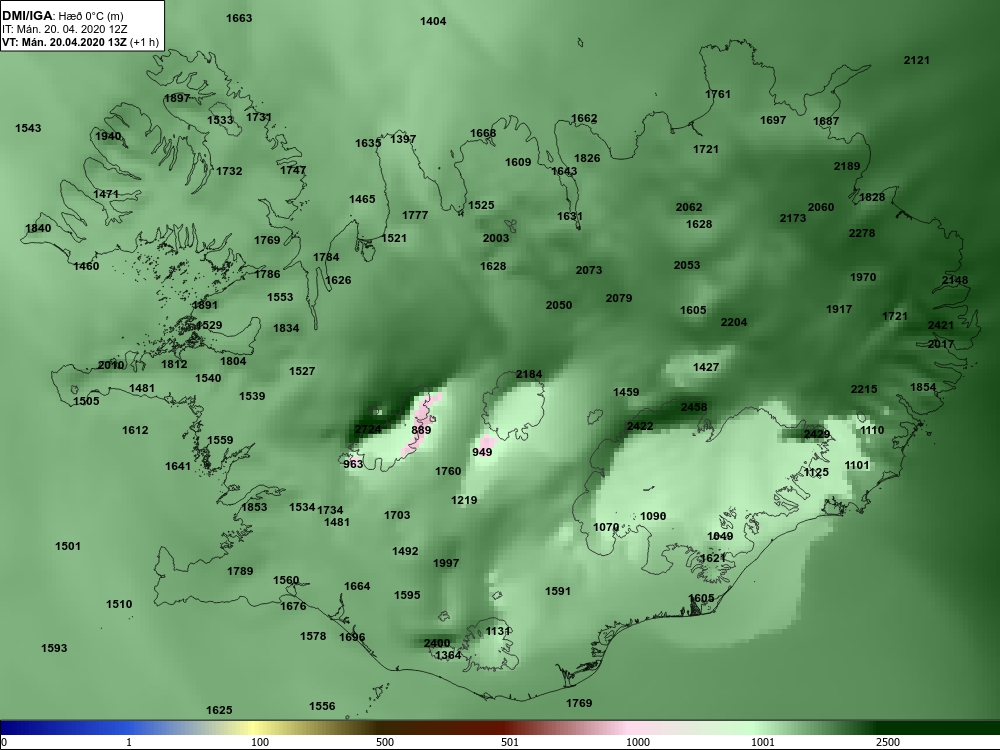
Task: Select the value 2189 in the northeast
Action: [x=847, y=166]
